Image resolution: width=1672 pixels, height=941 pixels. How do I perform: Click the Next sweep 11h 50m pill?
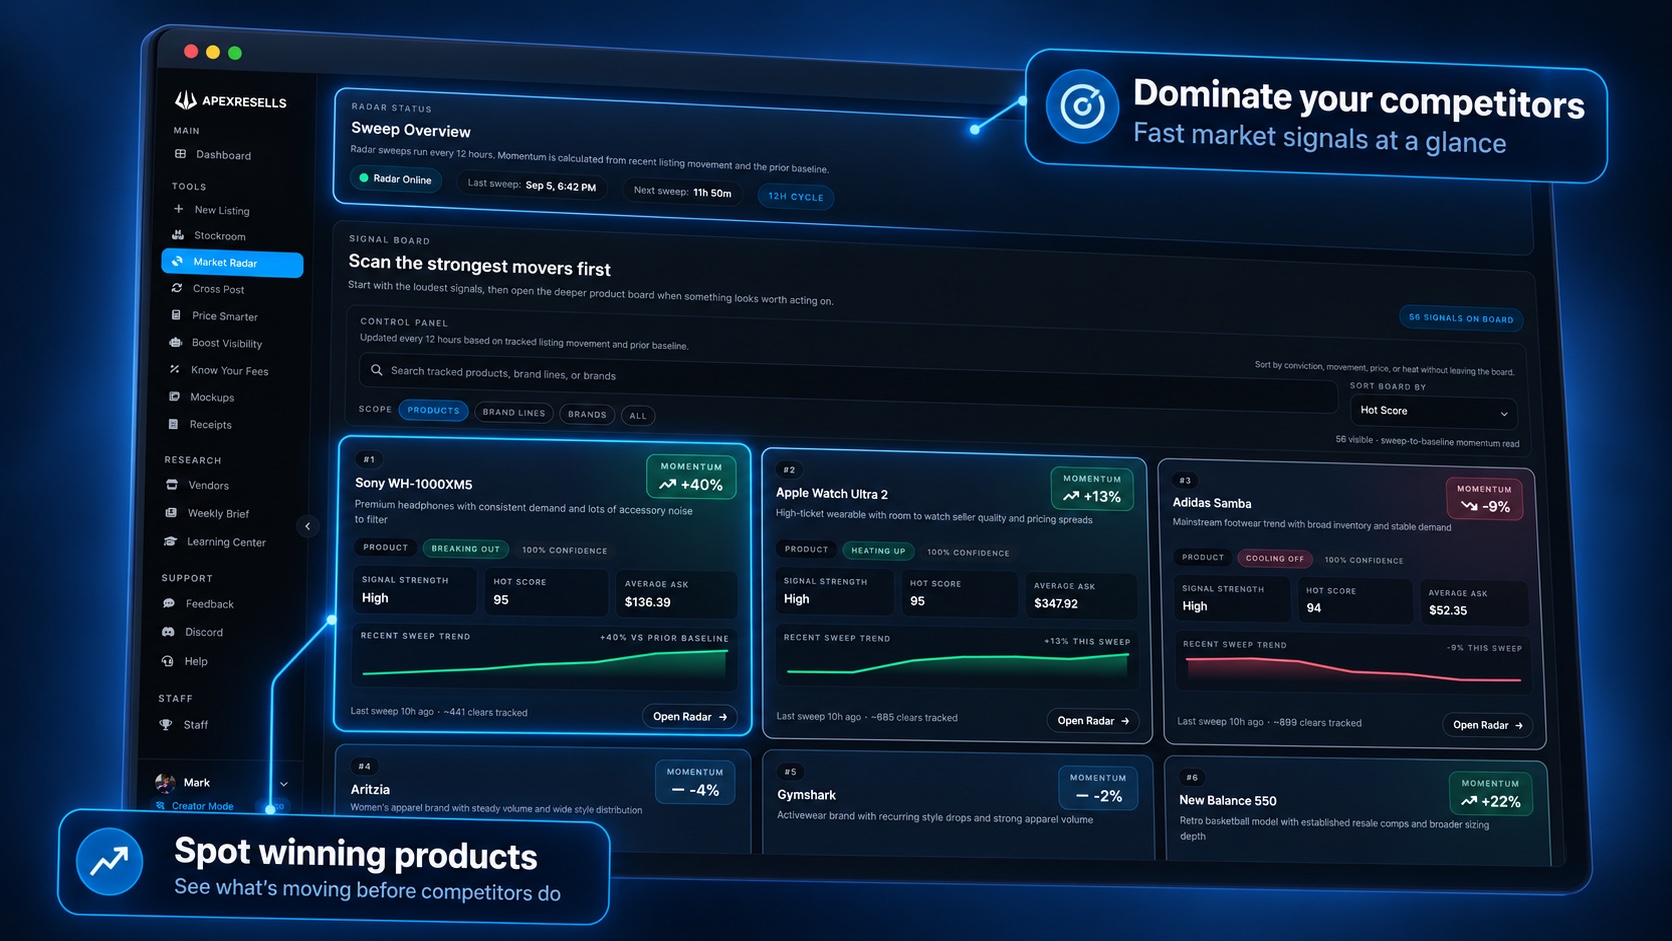(x=682, y=192)
